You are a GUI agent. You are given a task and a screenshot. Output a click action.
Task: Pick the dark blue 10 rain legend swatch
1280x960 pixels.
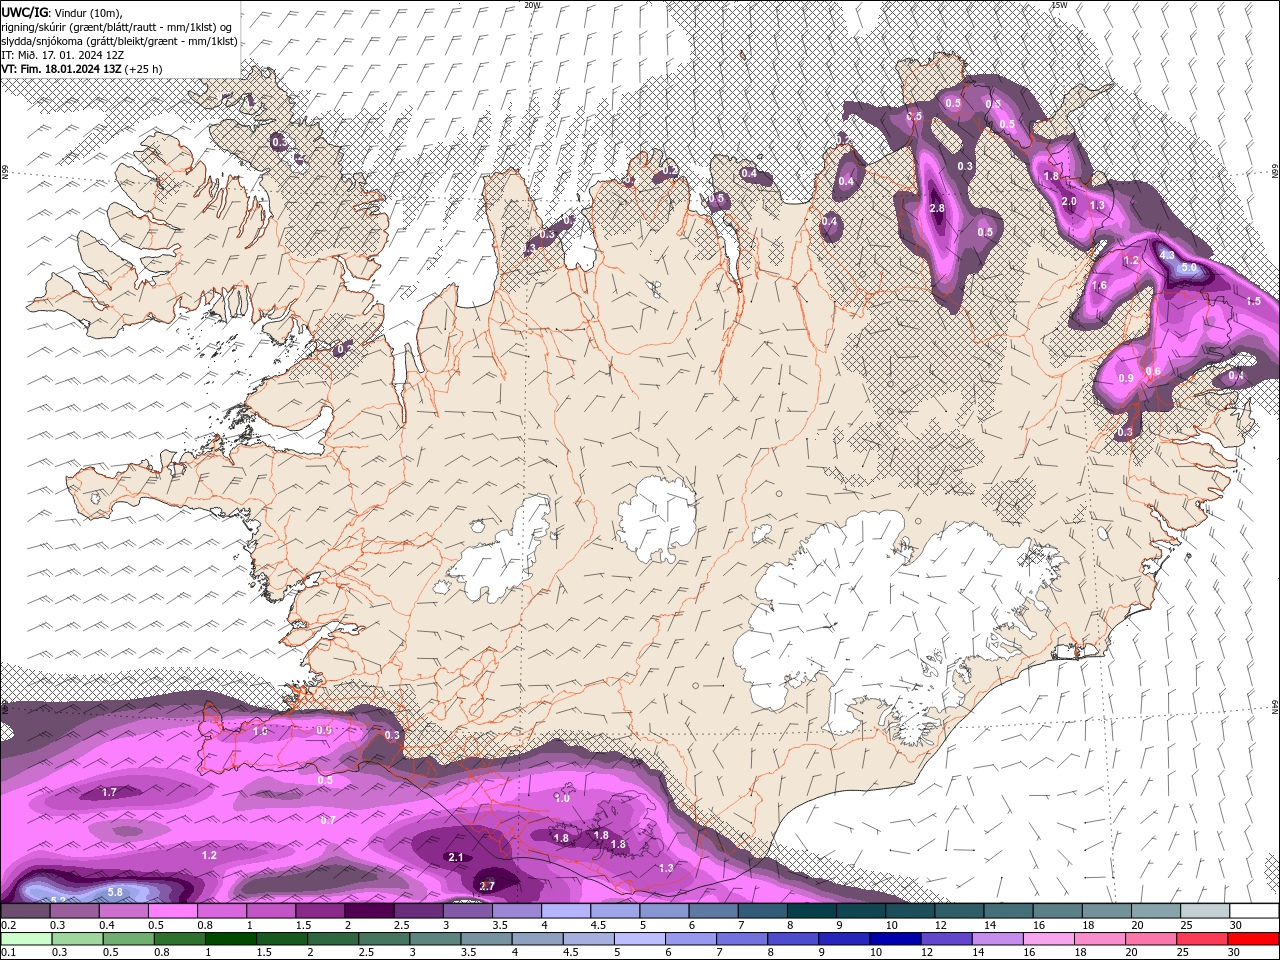tap(893, 939)
